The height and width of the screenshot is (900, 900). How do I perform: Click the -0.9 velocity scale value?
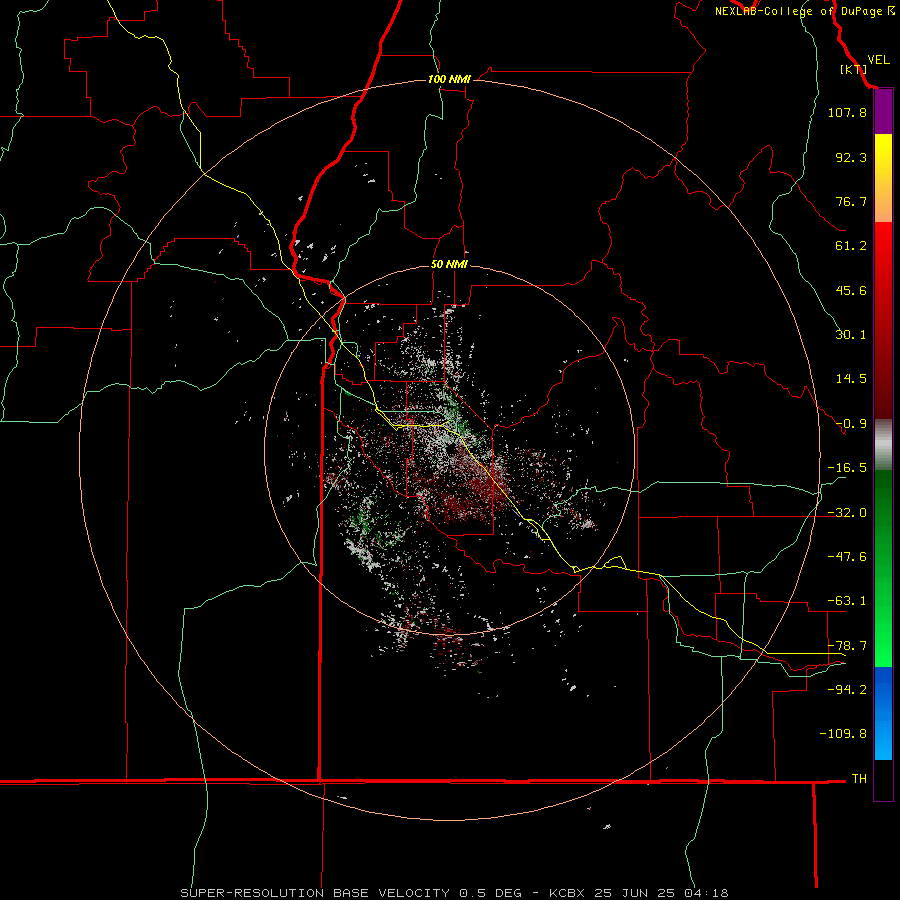tap(851, 424)
